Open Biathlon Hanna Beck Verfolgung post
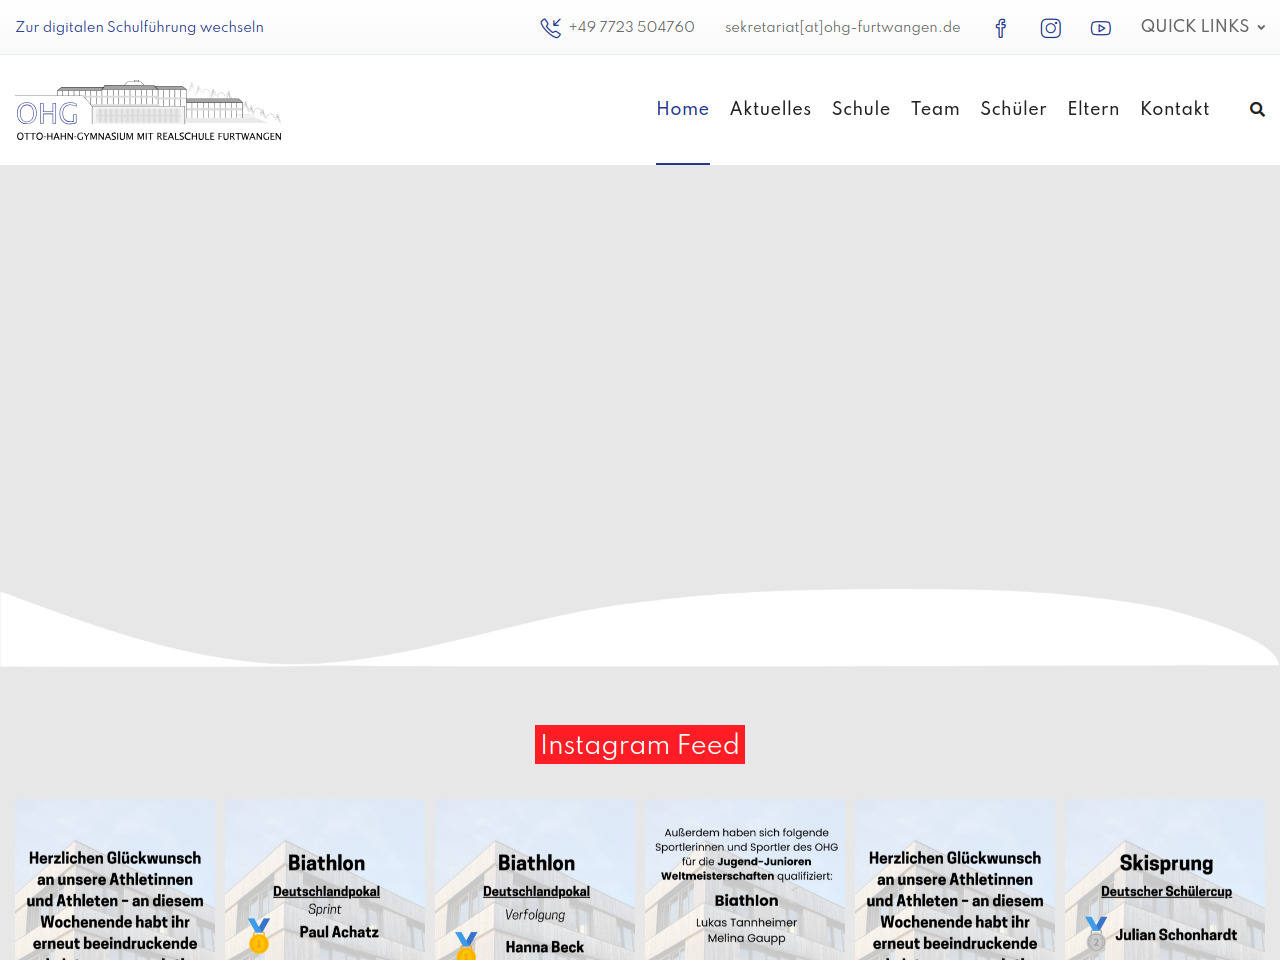Viewport: 1280px width, 960px height. coord(535,880)
